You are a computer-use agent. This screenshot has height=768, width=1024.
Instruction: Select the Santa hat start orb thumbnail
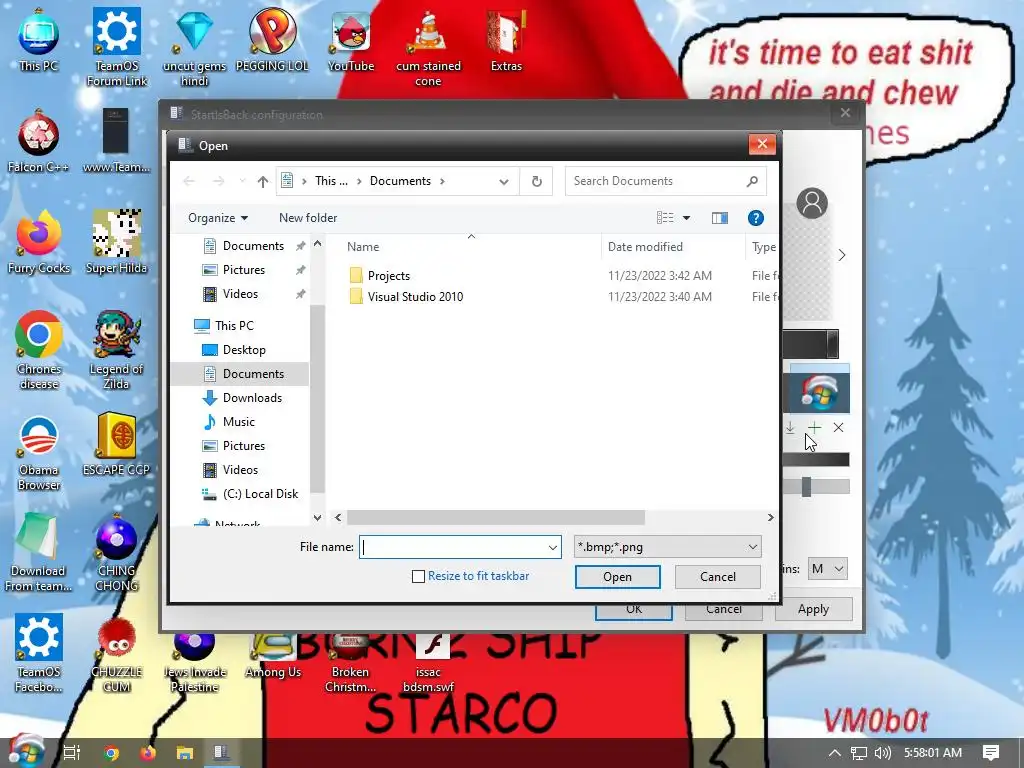820,390
